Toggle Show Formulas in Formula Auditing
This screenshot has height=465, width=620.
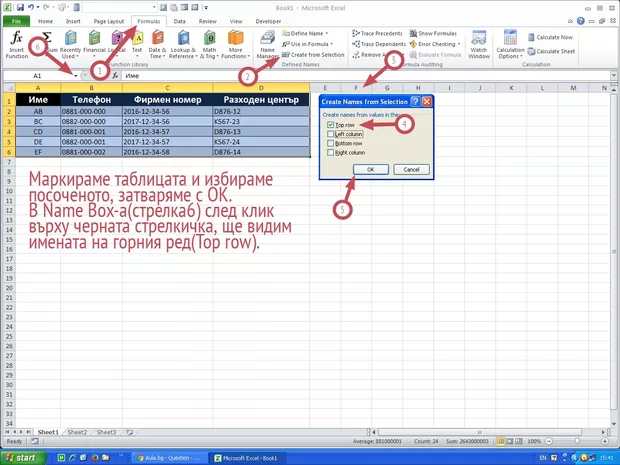point(433,34)
